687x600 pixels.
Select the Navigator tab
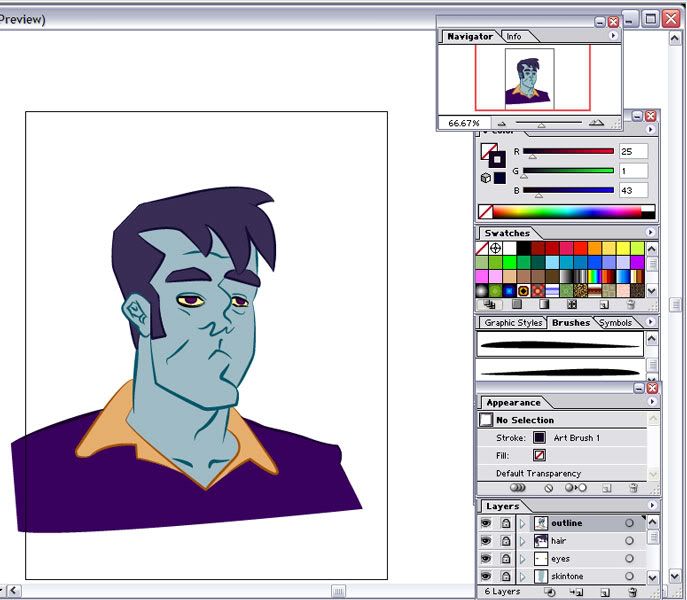click(x=470, y=37)
